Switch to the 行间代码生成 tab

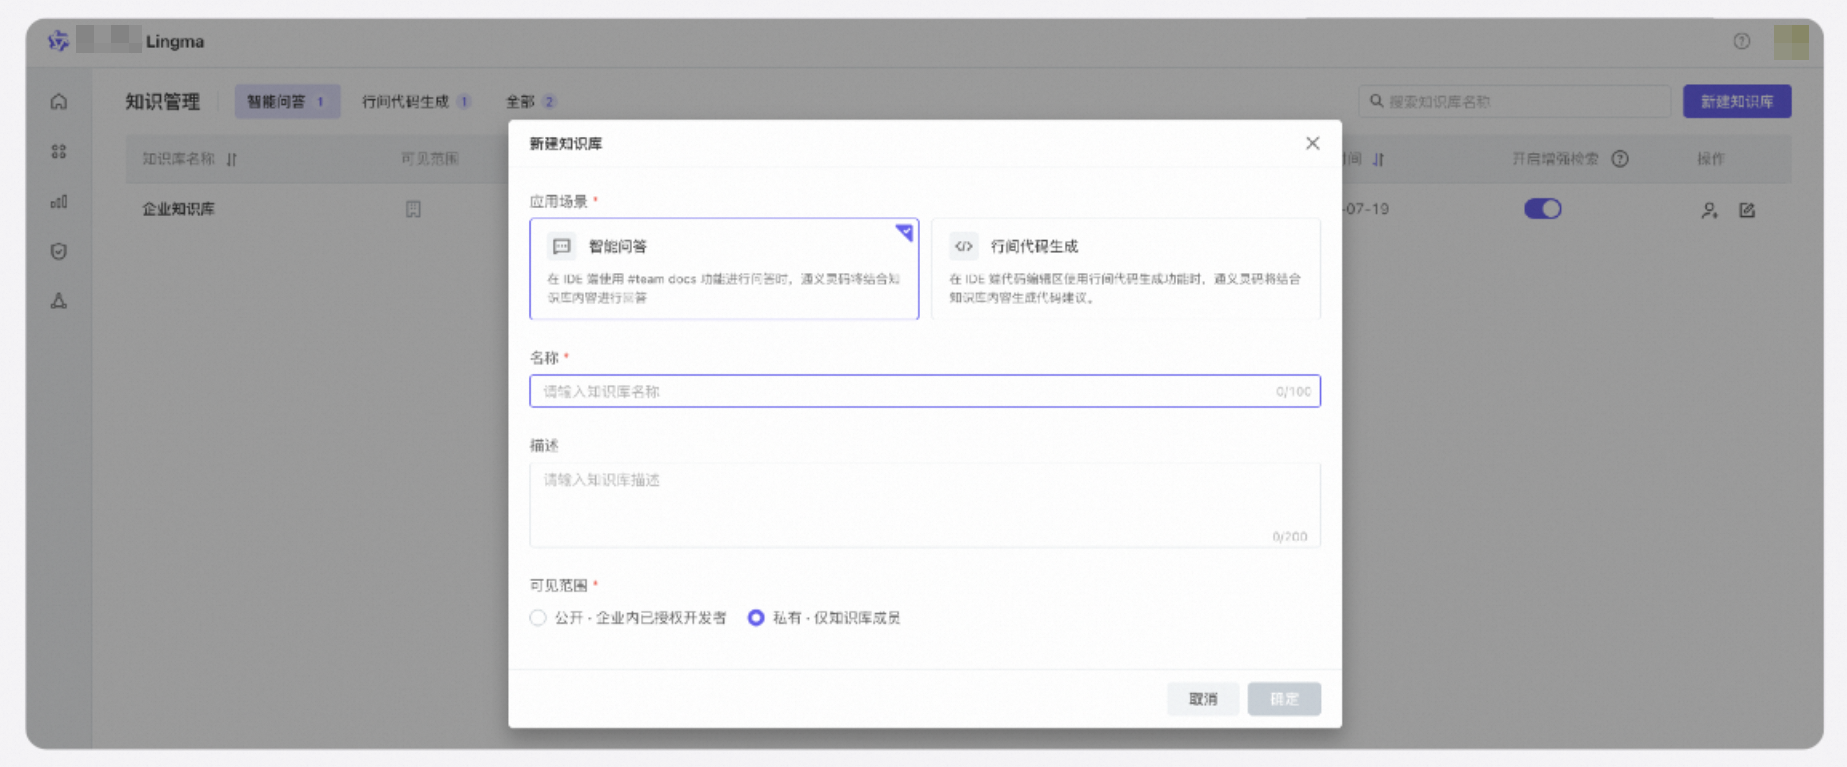(x=416, y=101)
